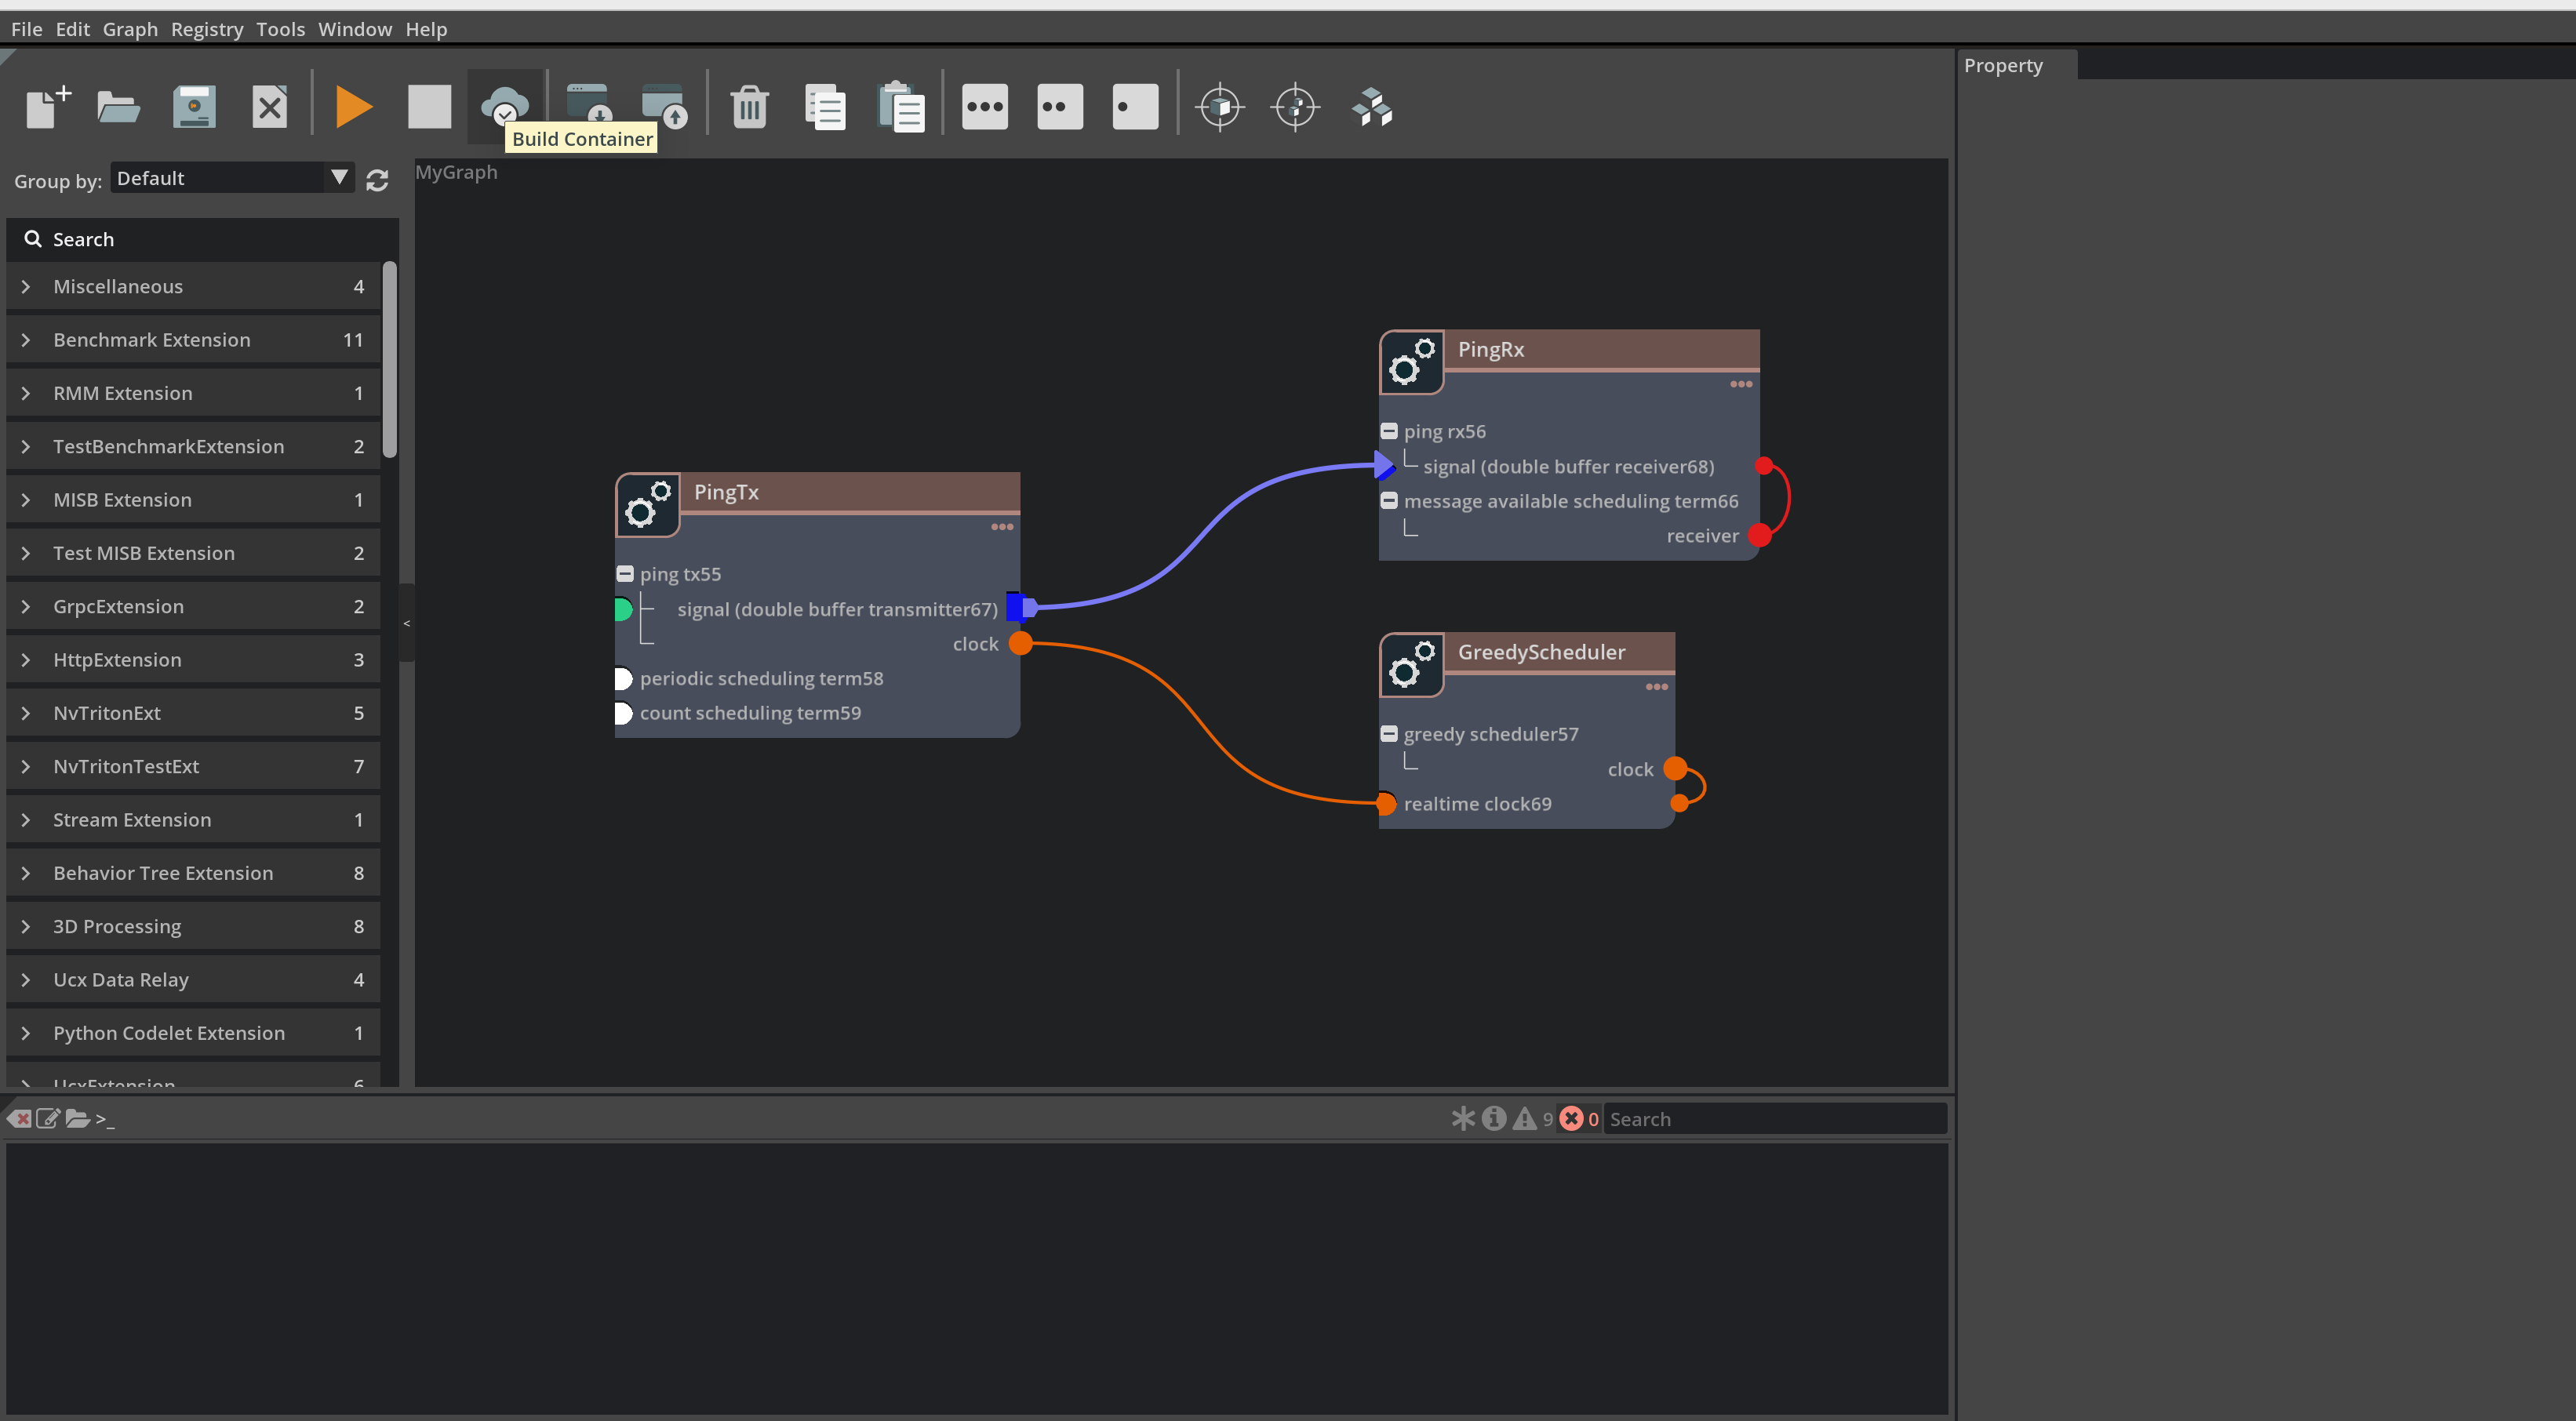This screenshot has width=2576, height=1421.
Task: Collapse the left component panel handle
Action: click(x=406, y=623)
